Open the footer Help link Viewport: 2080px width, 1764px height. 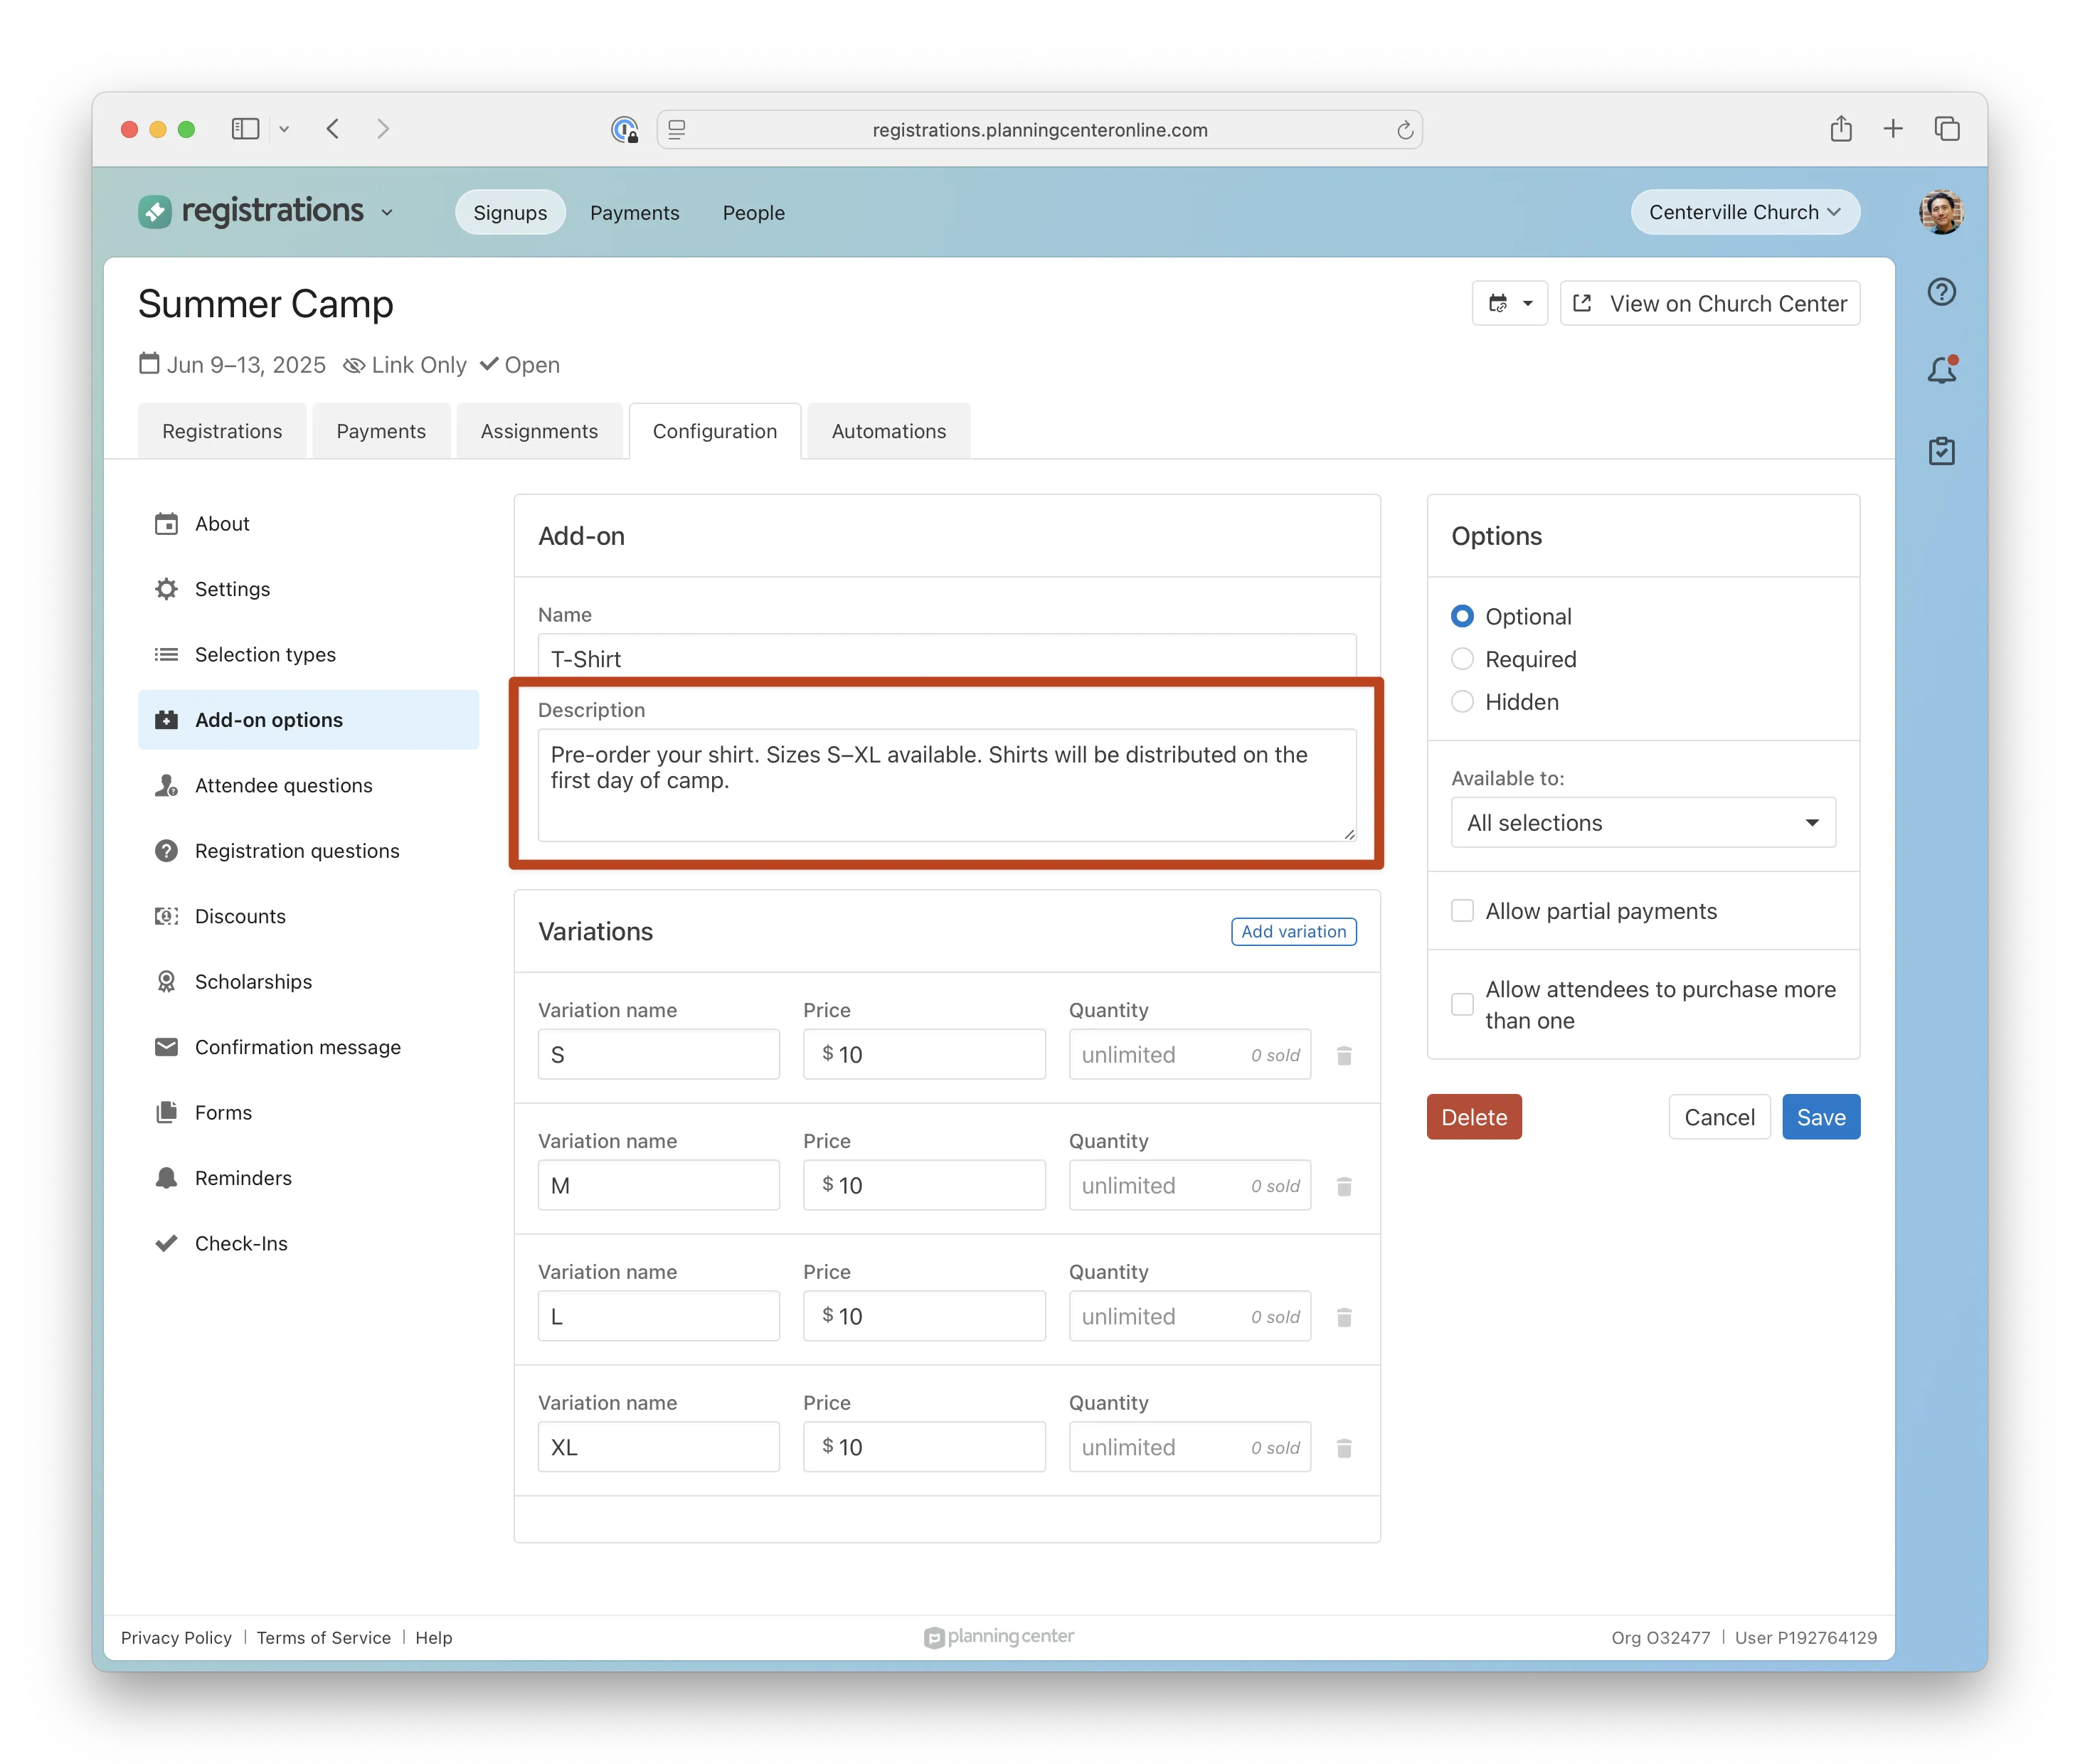tap(434, 1638)
